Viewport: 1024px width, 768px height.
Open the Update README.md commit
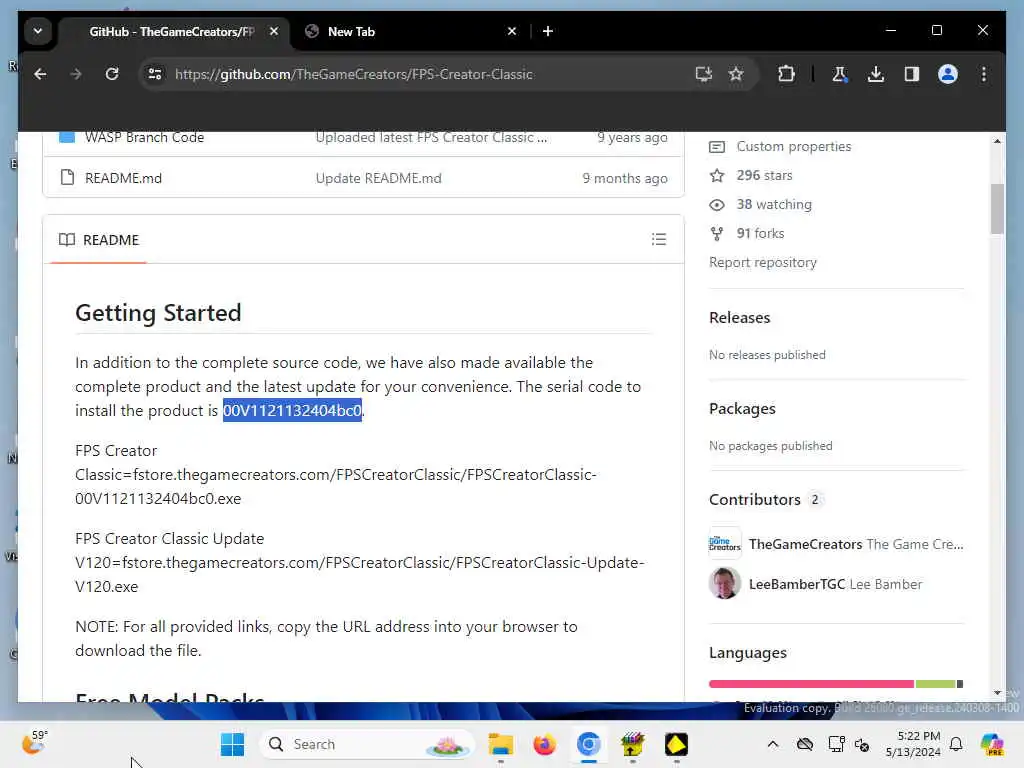(379, 178)
